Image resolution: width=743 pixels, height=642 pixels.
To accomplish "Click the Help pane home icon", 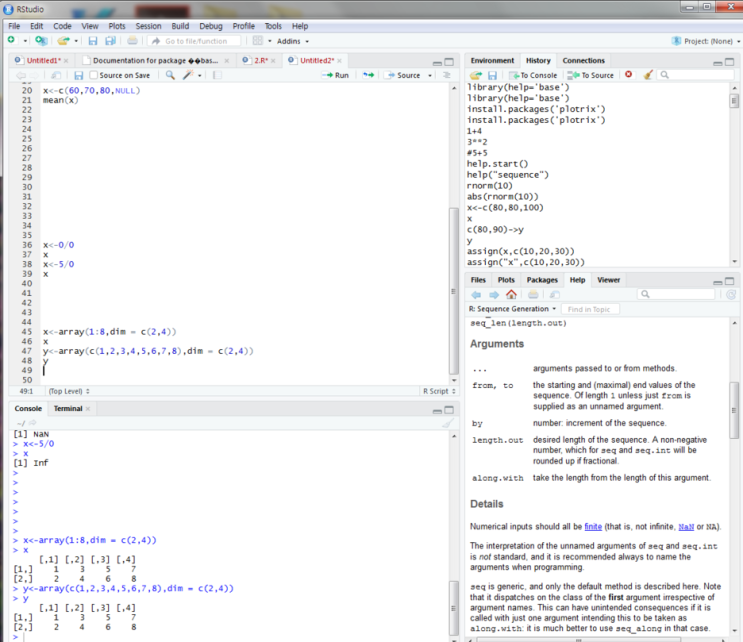I will click(x=511, y=295).
